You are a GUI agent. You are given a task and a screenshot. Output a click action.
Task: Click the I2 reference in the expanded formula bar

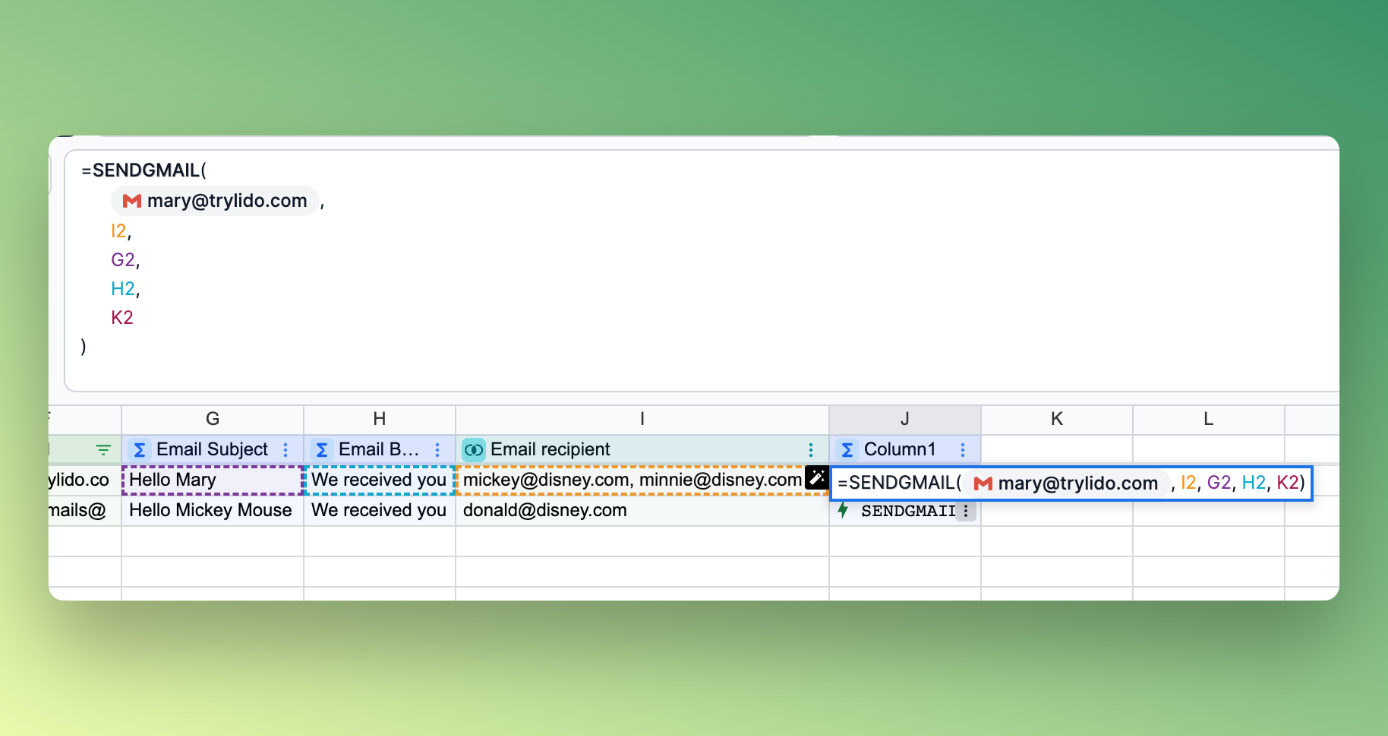click(119, 231)
